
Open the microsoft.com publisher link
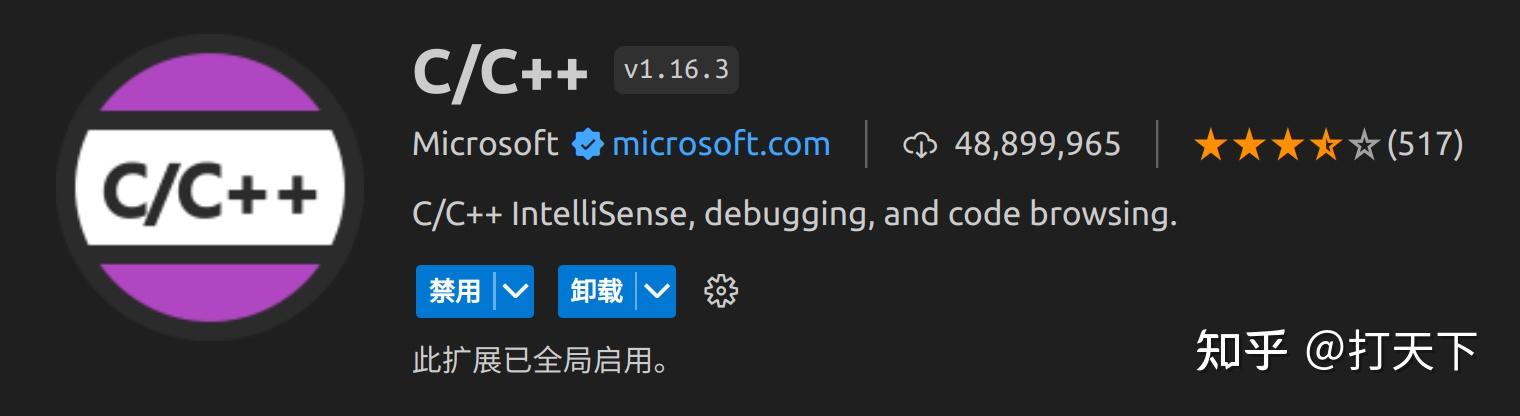[721, 144]
